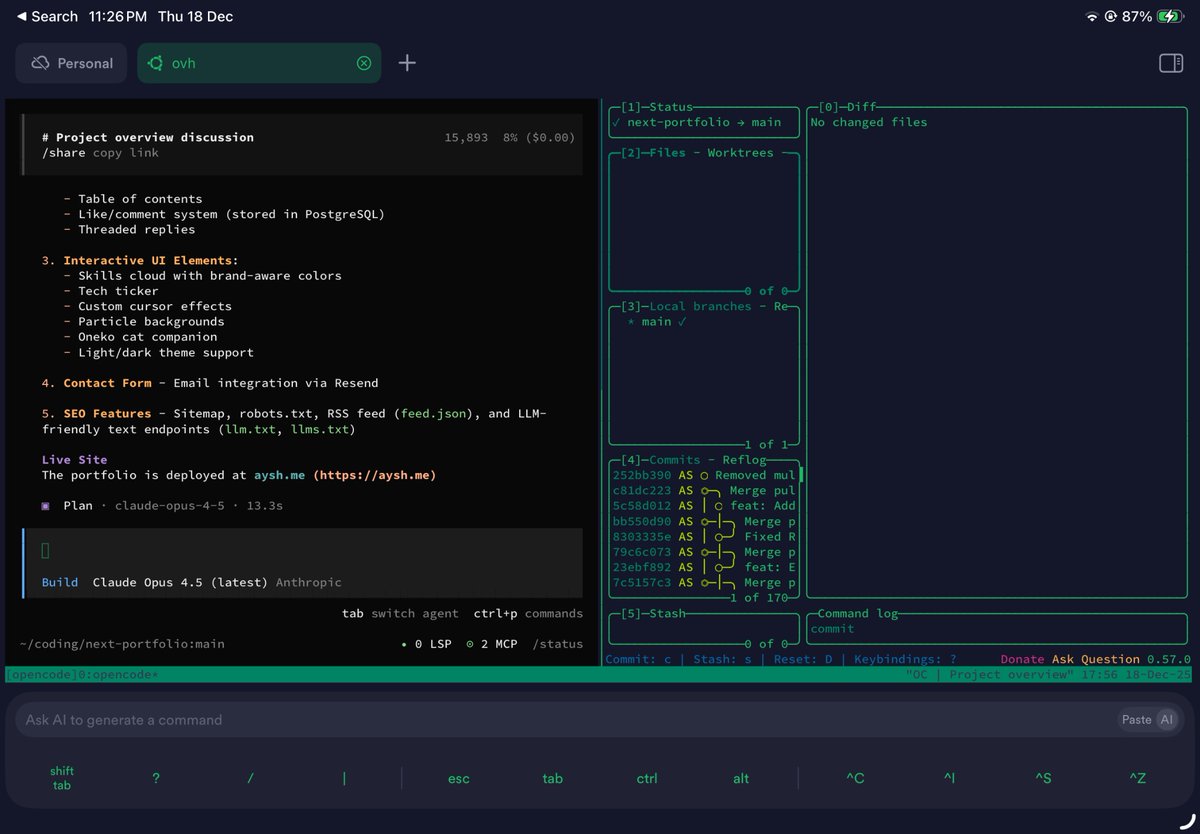Image resolution: width=1200 pixels, height=834 pixels.
Task: Toggle the ctrl modifier key
Action: pyautogui.click(x=647, y=778)
